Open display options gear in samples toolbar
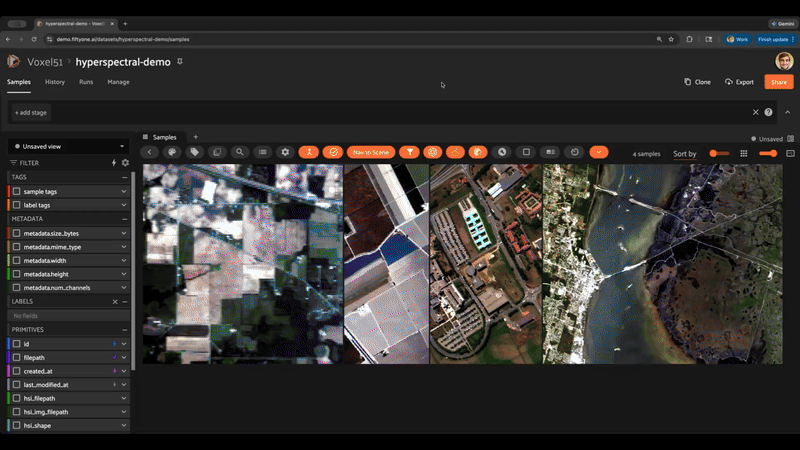Screen dimensions: 800x450 tap(285, 152)
